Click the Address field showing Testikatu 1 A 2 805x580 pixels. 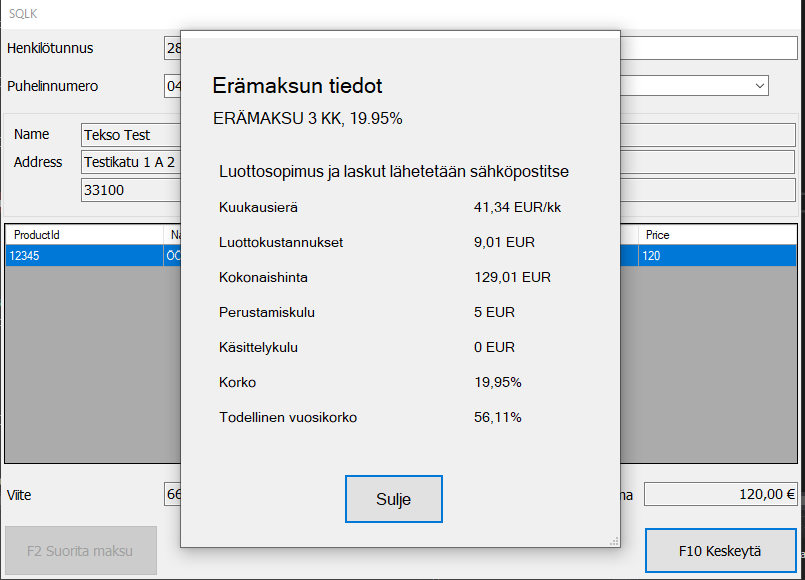click(x=131, y=162)
